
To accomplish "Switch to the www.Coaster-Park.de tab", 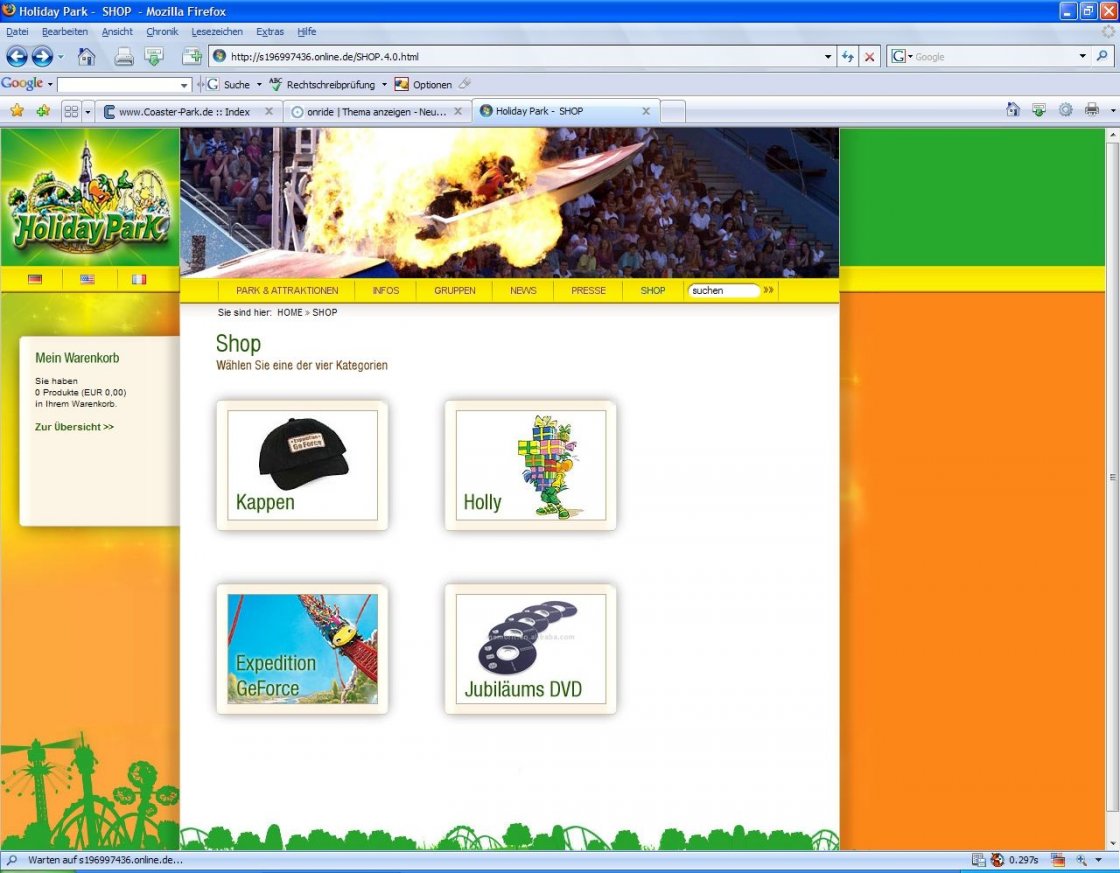I will tap(189, 111).
